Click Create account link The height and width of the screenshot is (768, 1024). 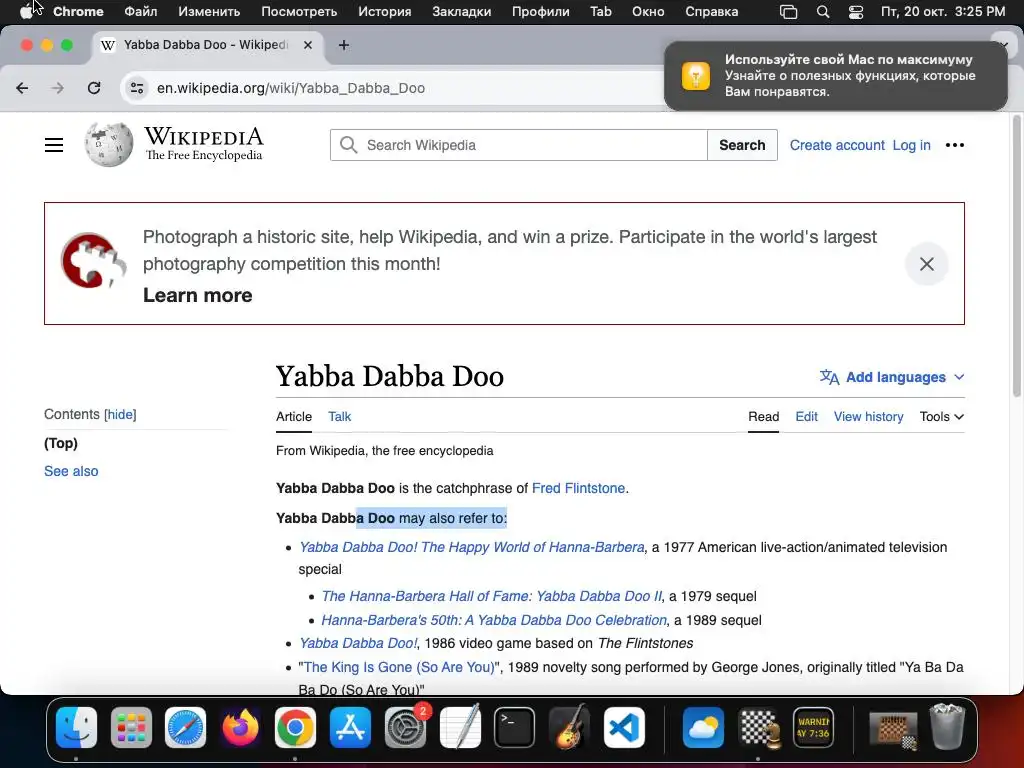point(837,145)
